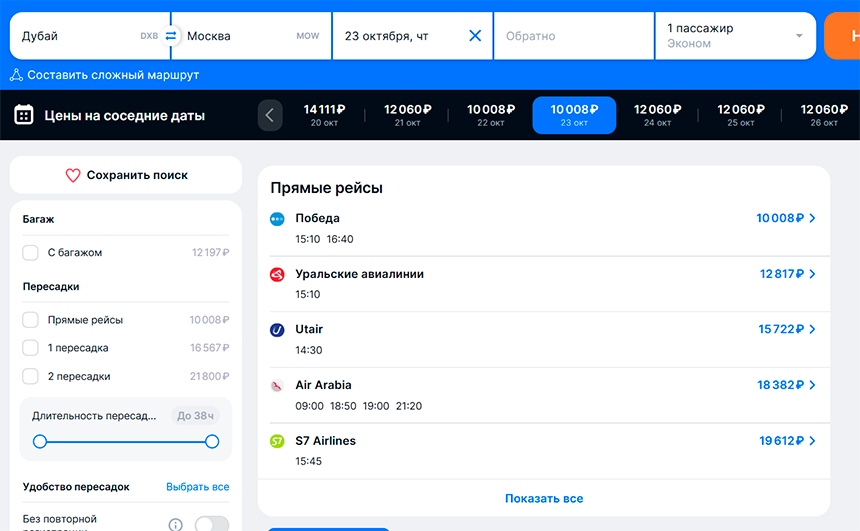Tick the 1 пересадка checkbox
The image size is (860, 531).
point(31,348)
